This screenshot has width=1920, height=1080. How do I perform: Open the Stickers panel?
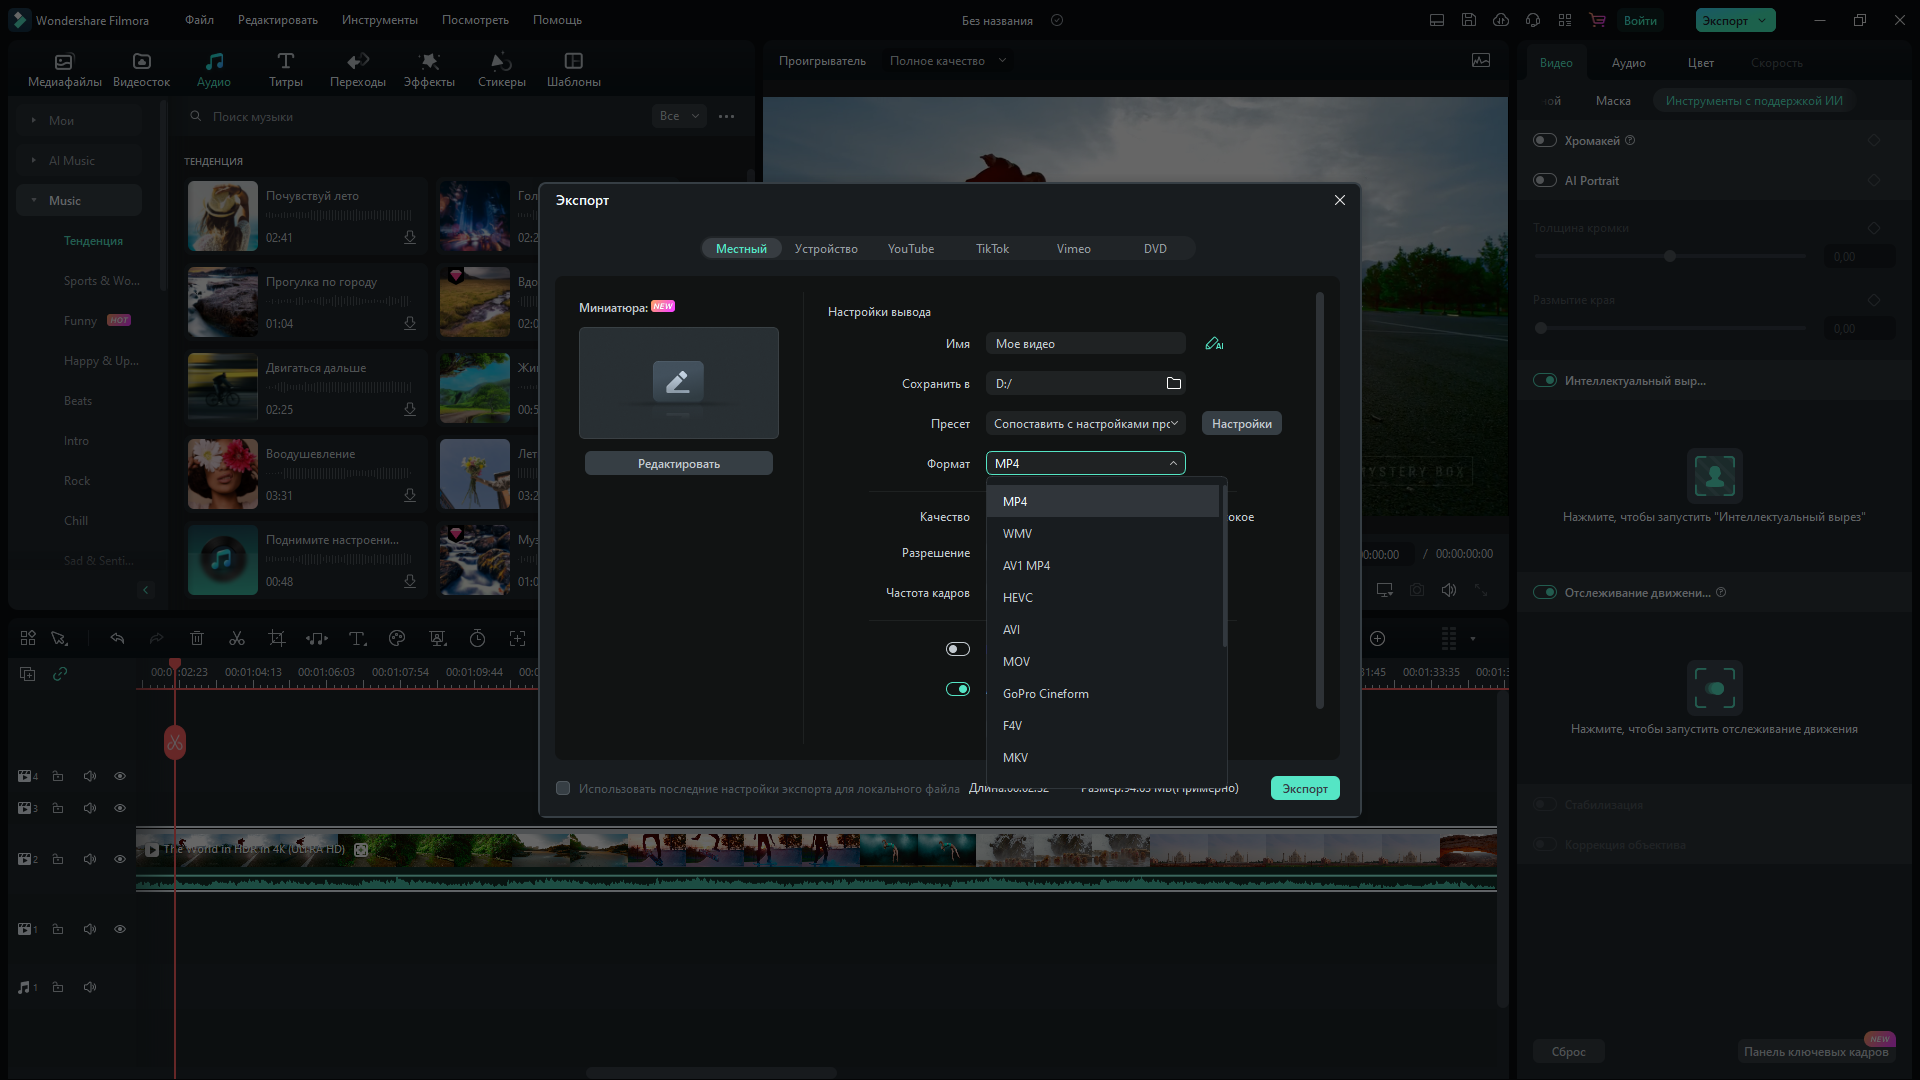coord(501,69)
